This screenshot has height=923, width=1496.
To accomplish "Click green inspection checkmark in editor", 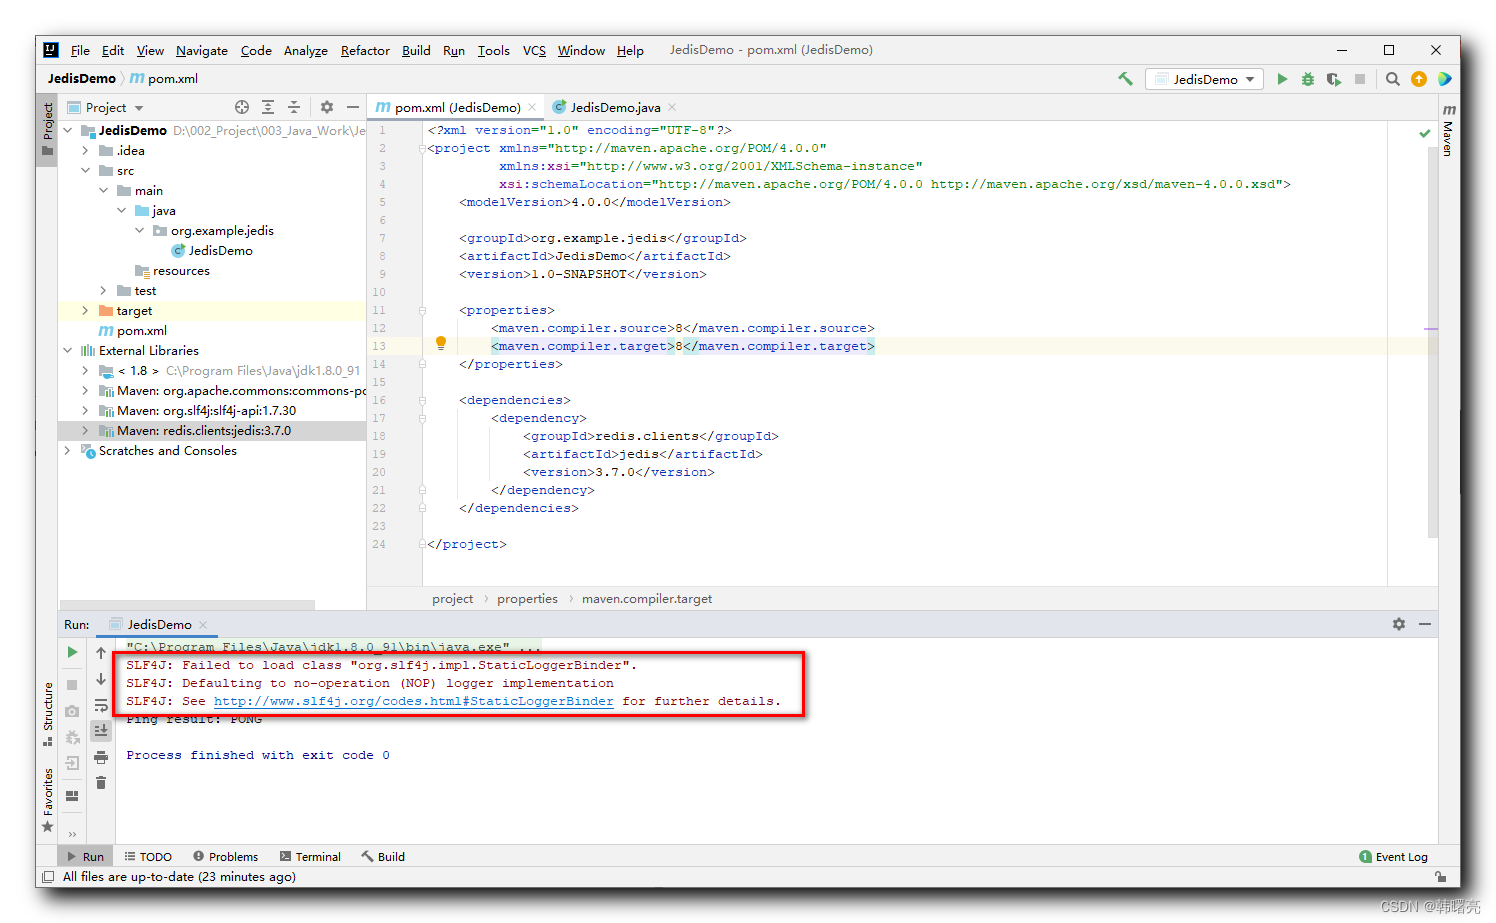I will [x=1425, y=133].
